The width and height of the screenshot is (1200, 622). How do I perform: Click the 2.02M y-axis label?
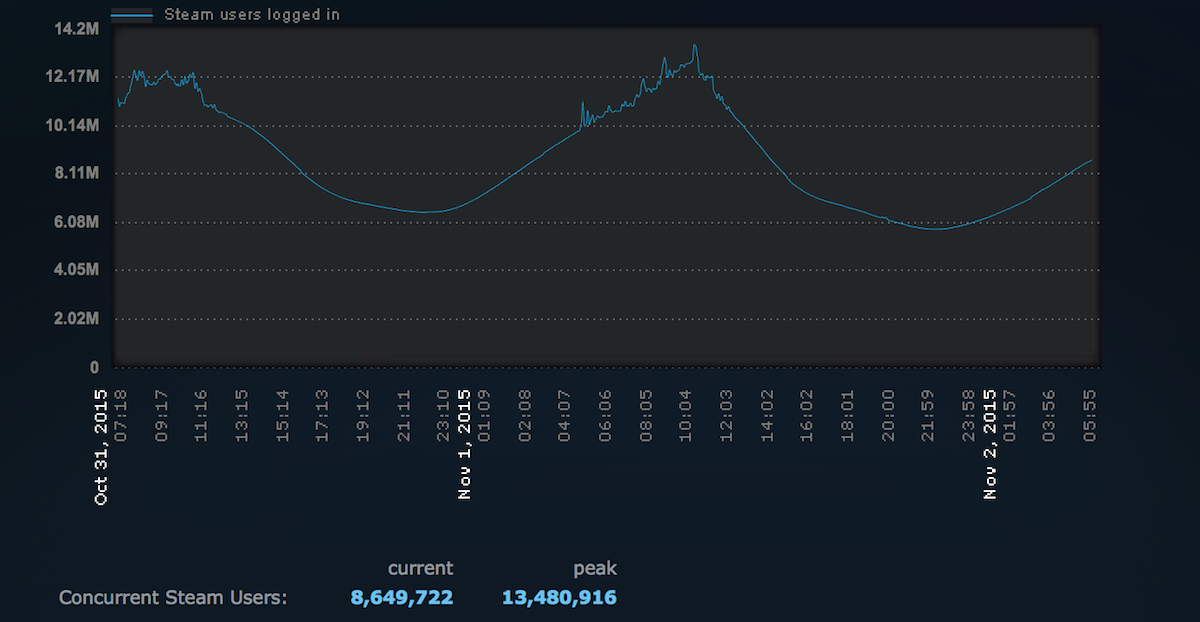pyautogui.click(x=76, y=319)
